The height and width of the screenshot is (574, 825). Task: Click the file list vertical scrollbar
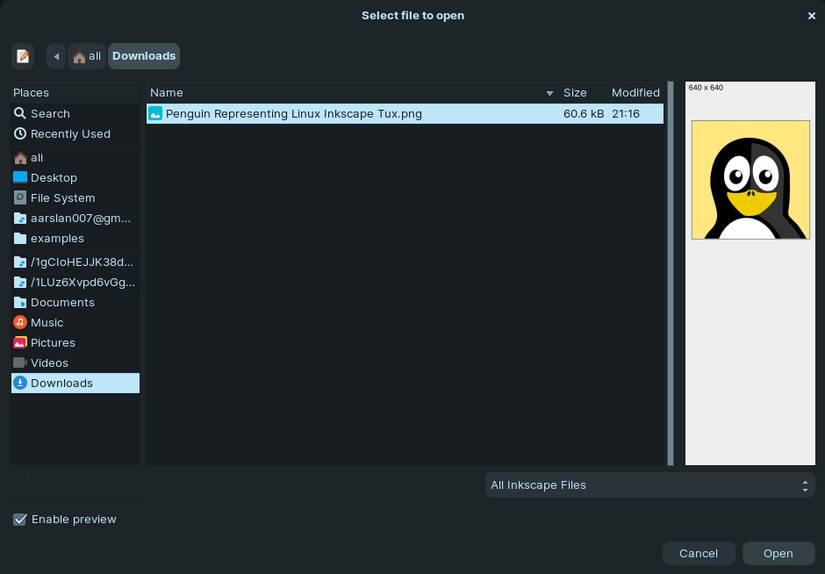[670, 273]
